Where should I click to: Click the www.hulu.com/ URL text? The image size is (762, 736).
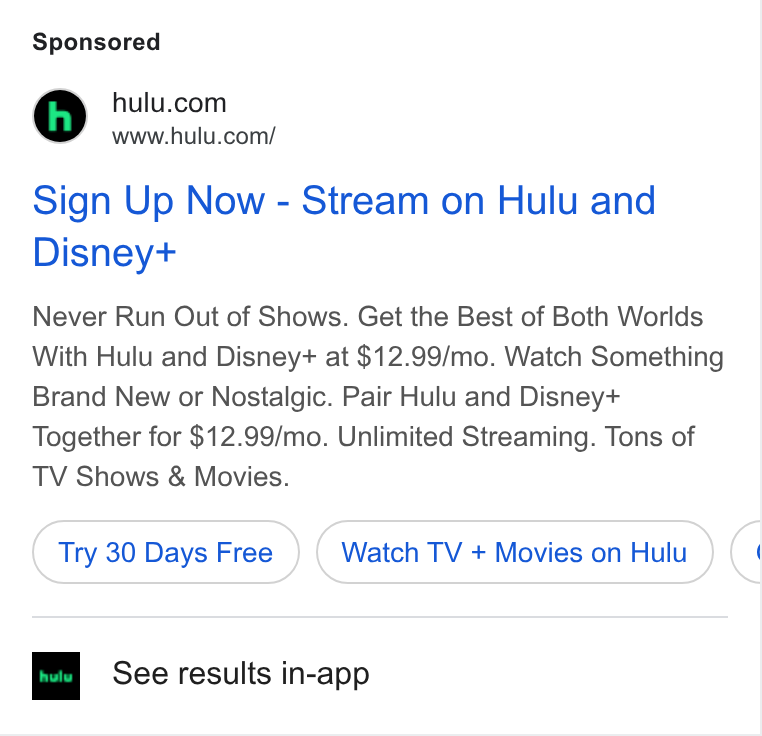pos(193,136)
